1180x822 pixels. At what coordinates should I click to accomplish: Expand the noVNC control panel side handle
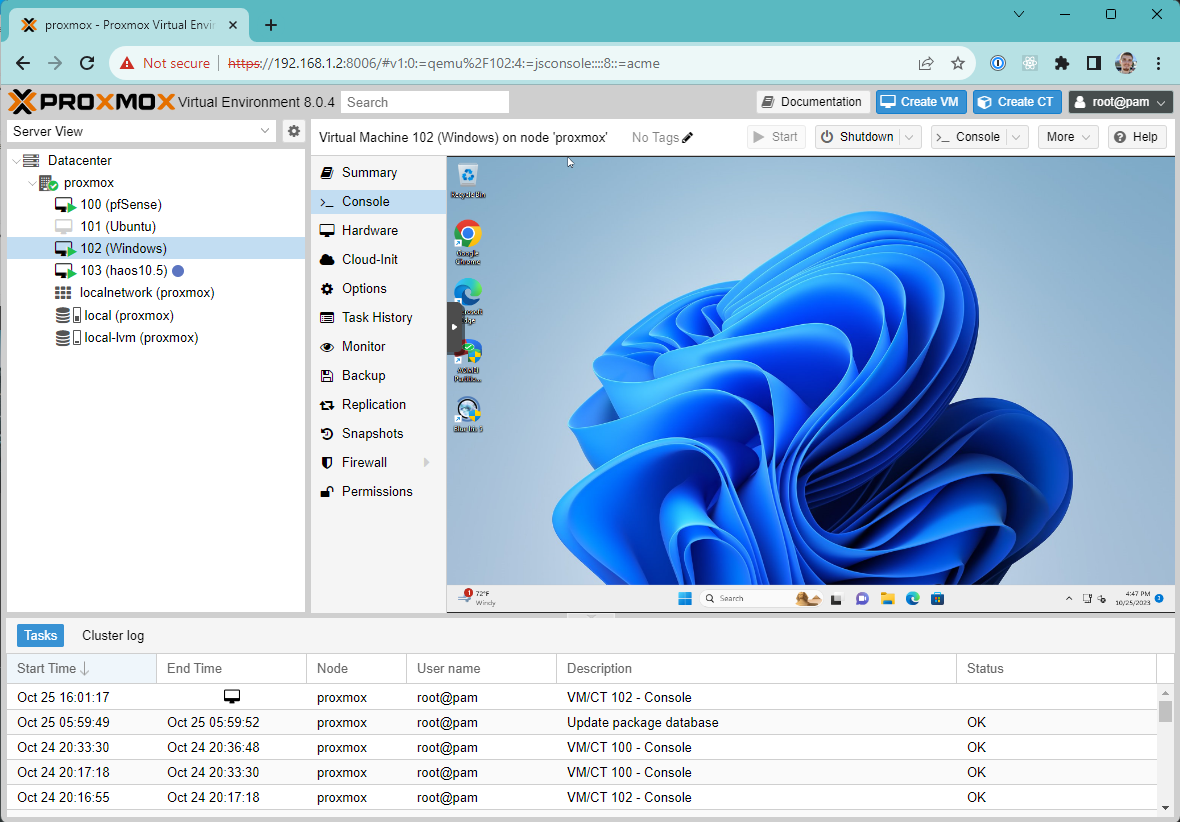[x=455, y=327]
